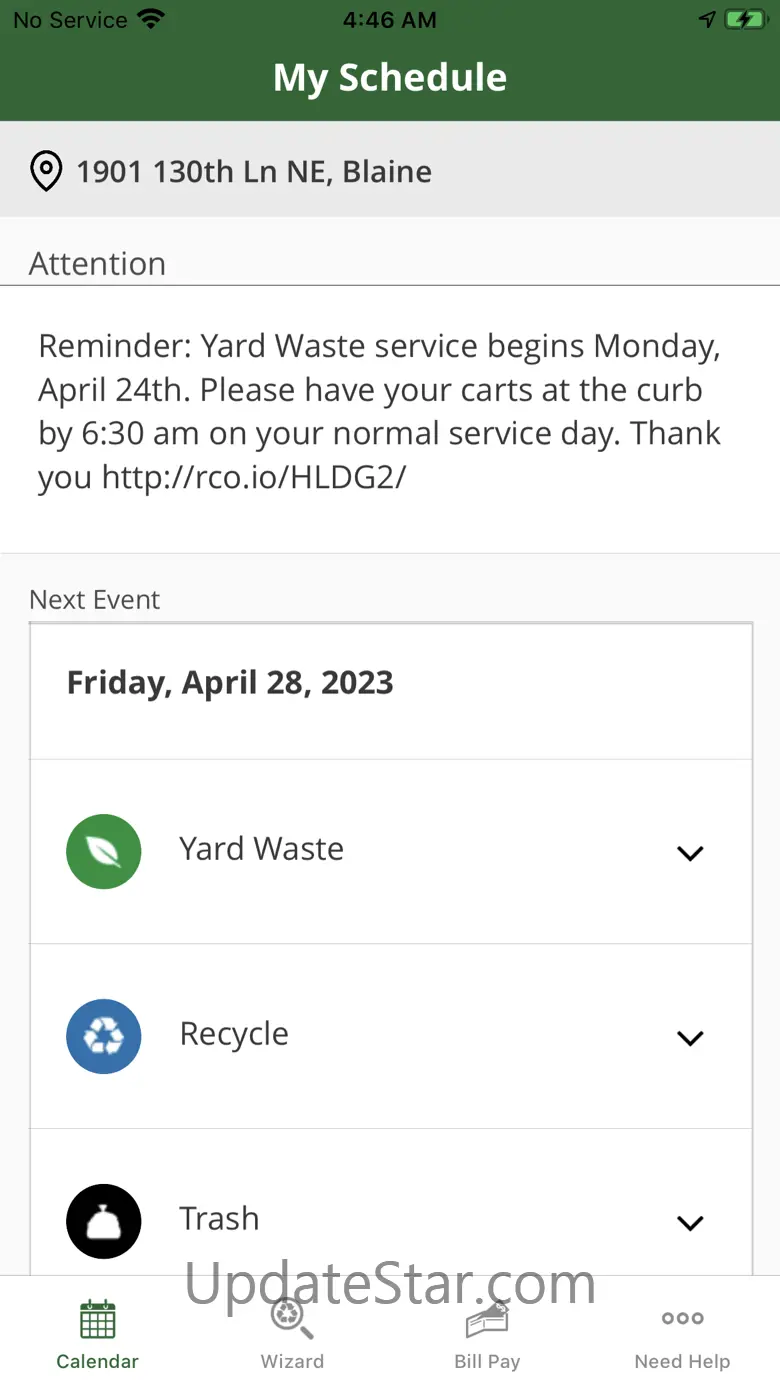
Task: Expand the Yard Waste chevron
Action: point(690,853)
